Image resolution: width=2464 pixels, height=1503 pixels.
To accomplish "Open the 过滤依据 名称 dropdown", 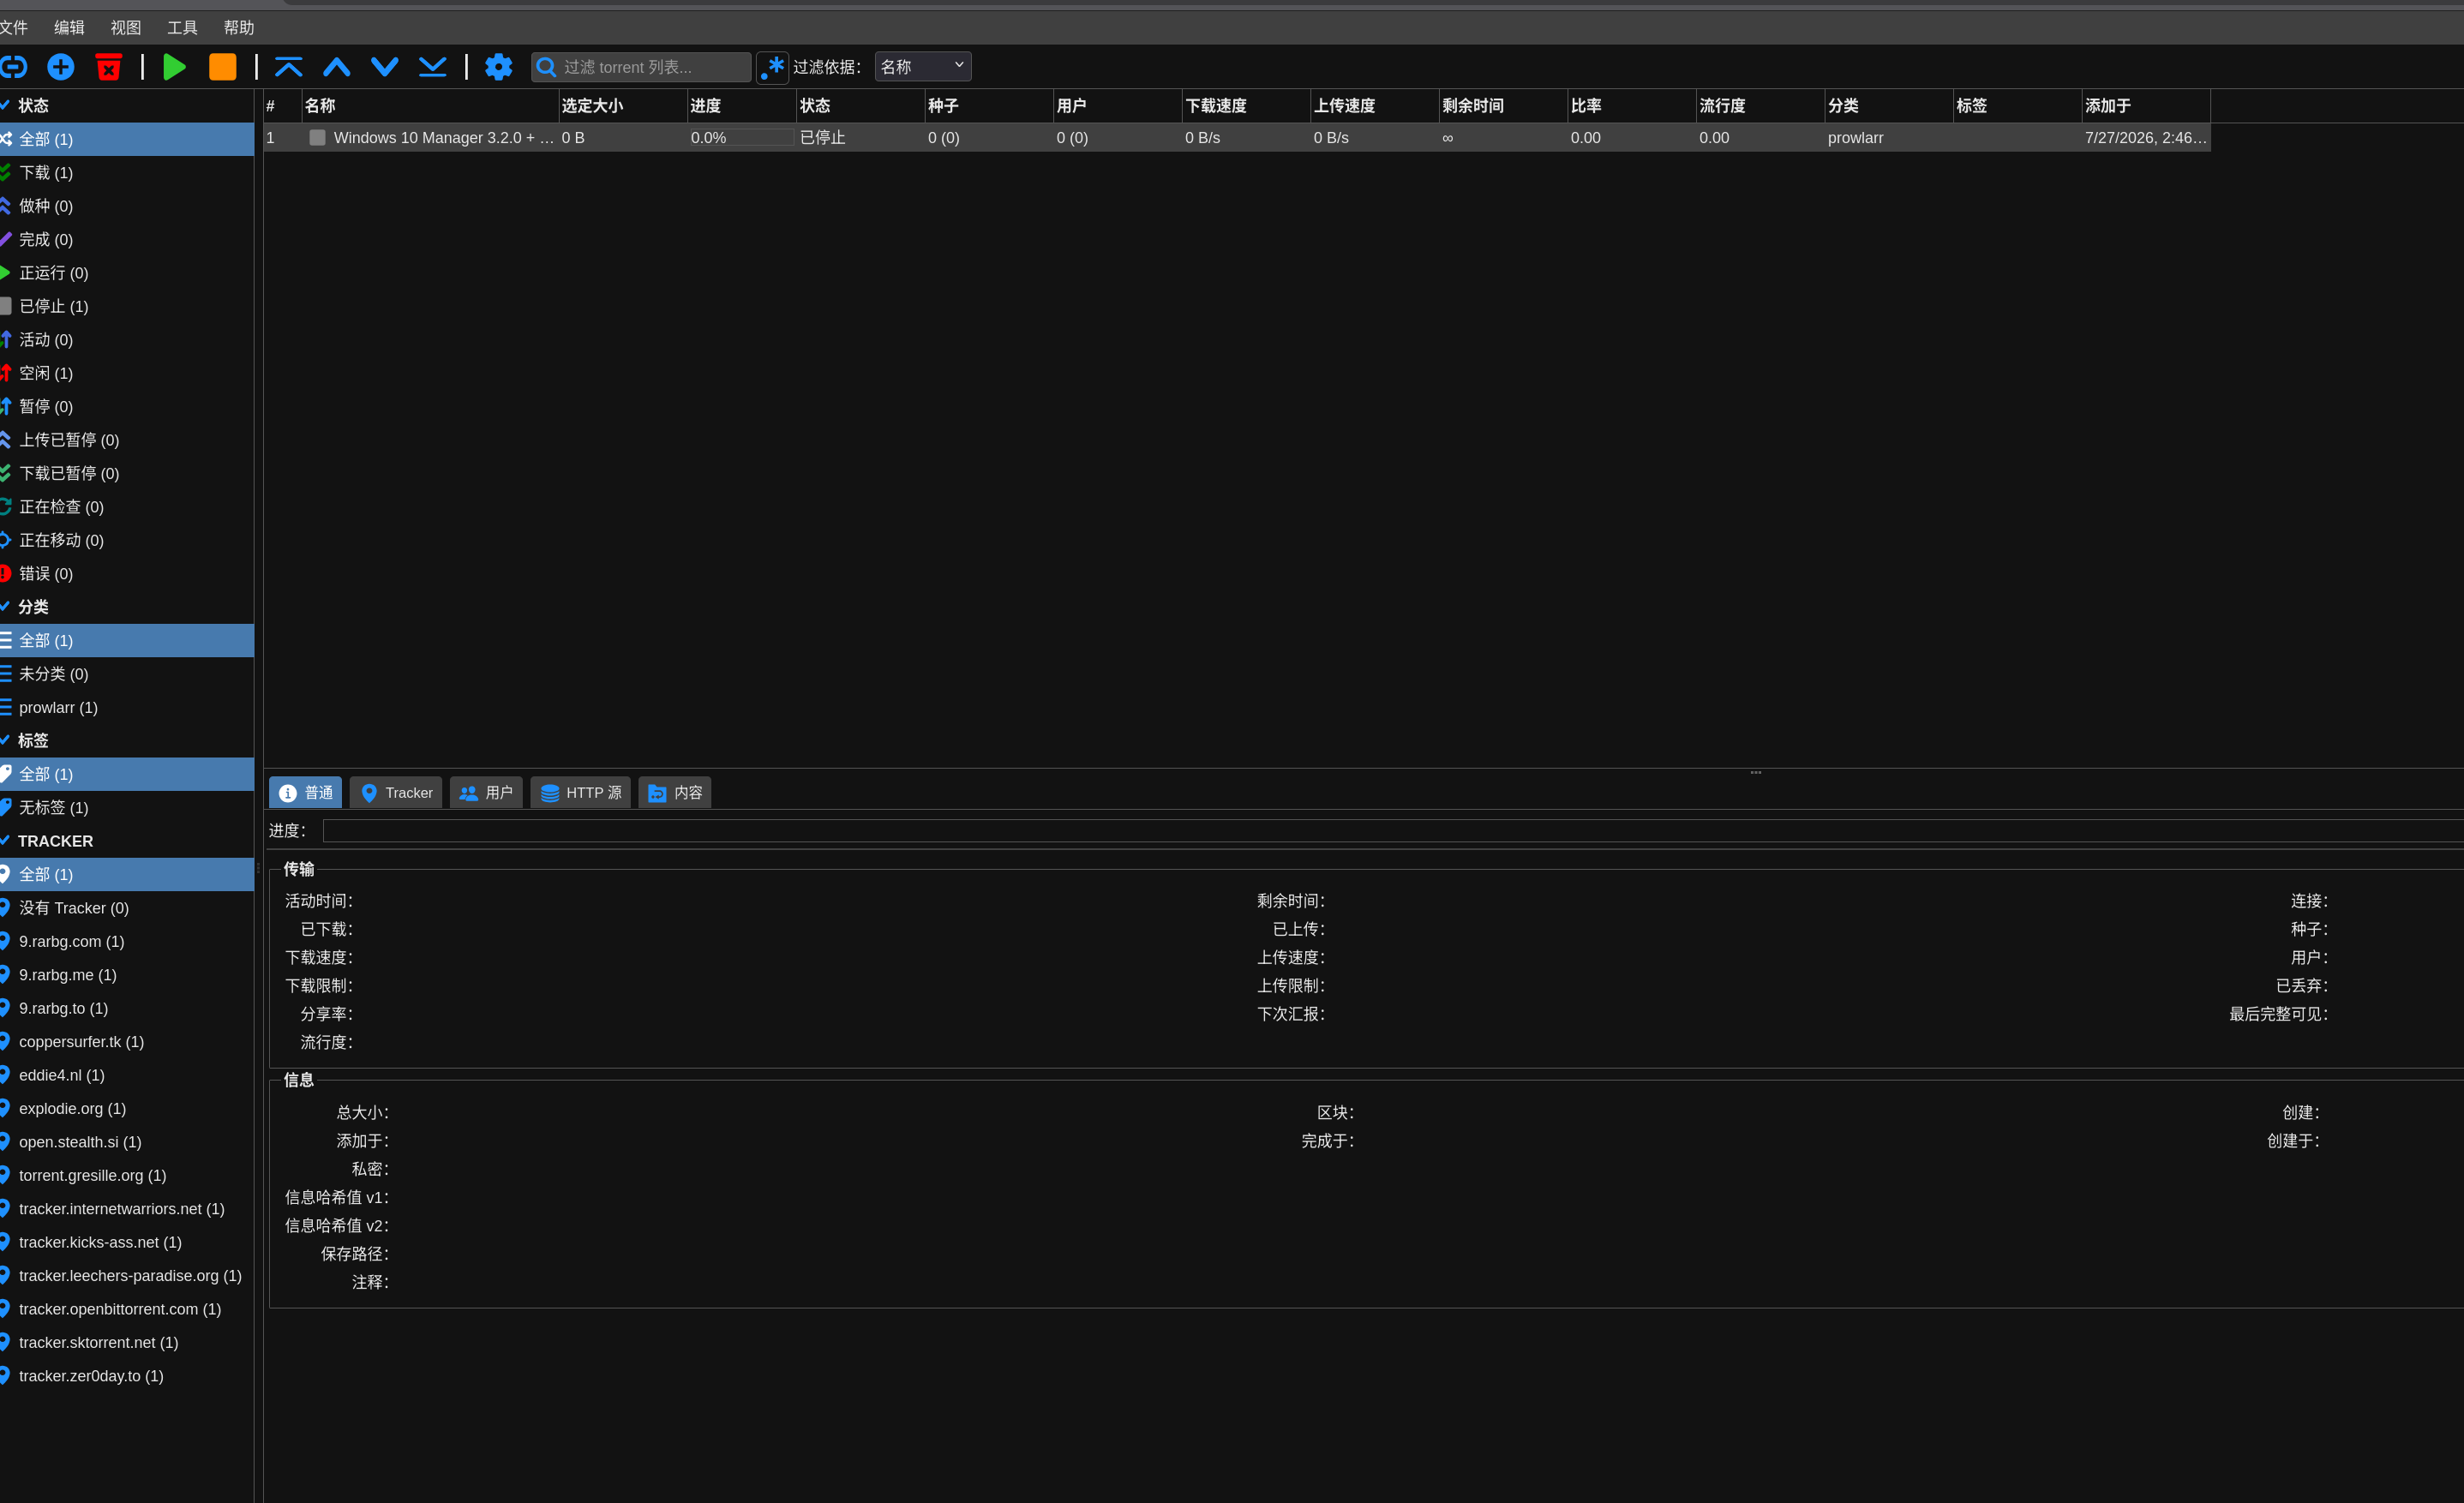I will 923,67.
